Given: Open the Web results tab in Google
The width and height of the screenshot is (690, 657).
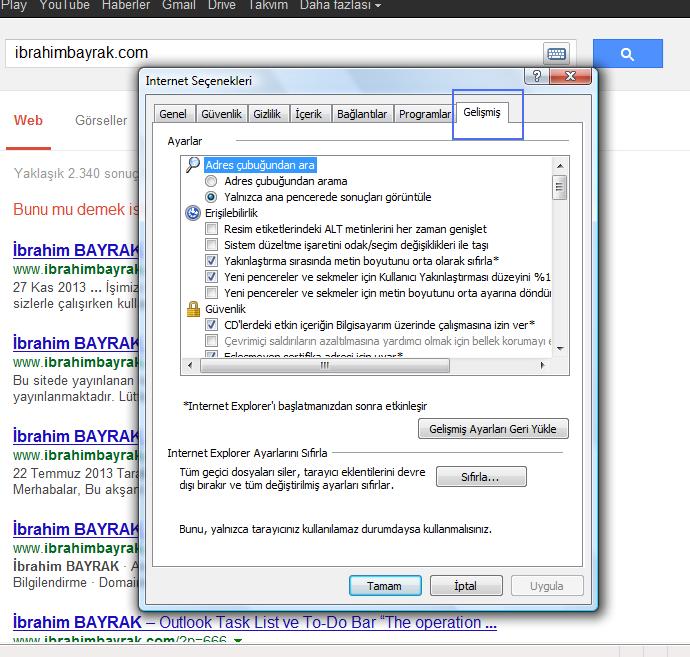Looking at the screenshot, I should coord(28,120).
